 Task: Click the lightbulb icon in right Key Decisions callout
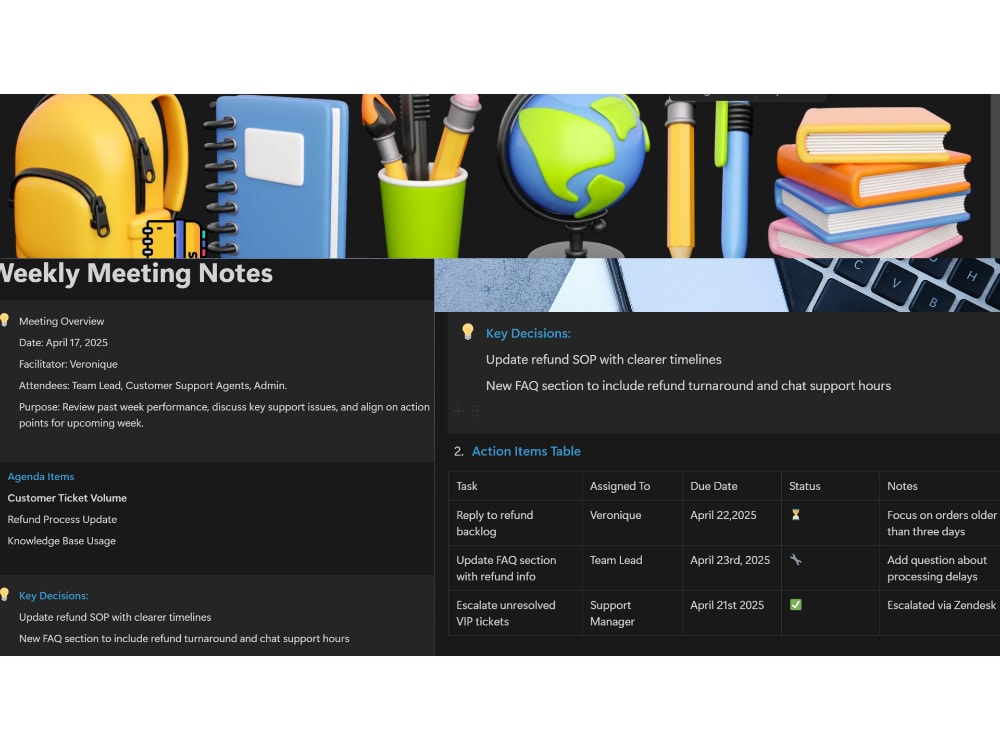coord(467,332)
